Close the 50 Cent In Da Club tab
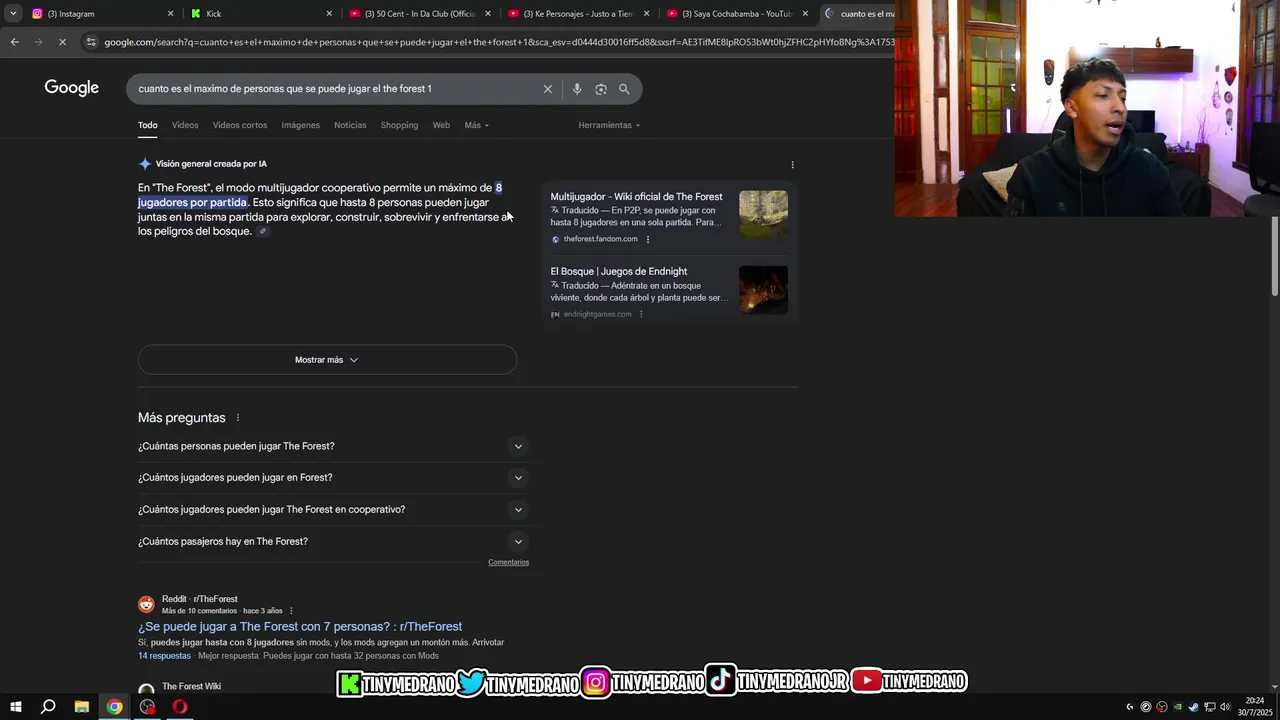Viewport: 1280px width, 720px height. tap(488, 14)
